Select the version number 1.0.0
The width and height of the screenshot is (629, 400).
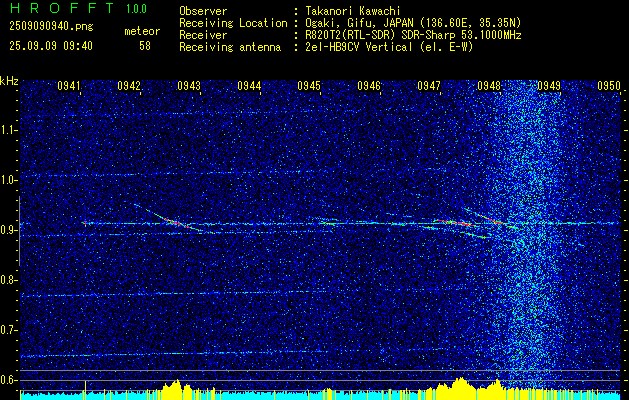[136, 9]
